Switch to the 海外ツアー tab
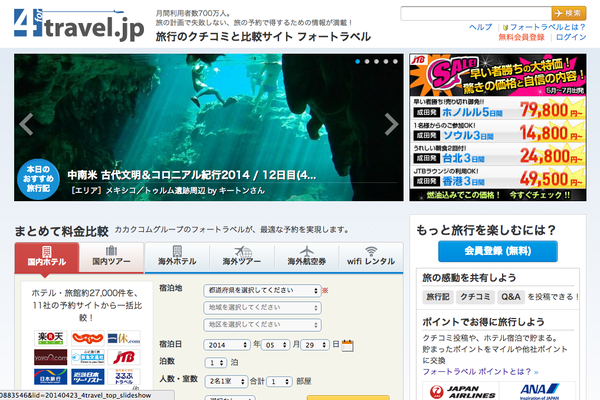600x400 pixels. tap(242, 257)
